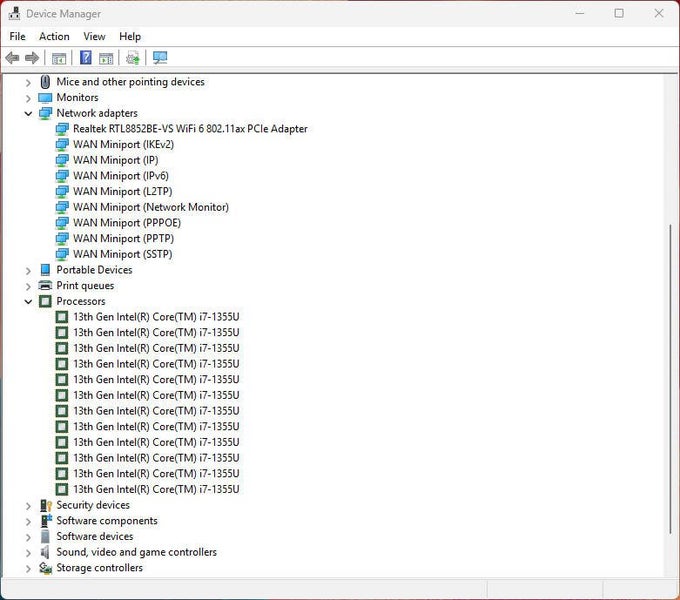Click the Show/Hide Action Pane toolbar icon
The width and height of the screenshot is (680, 600).
pyautogui.click(x=106, y=58)
